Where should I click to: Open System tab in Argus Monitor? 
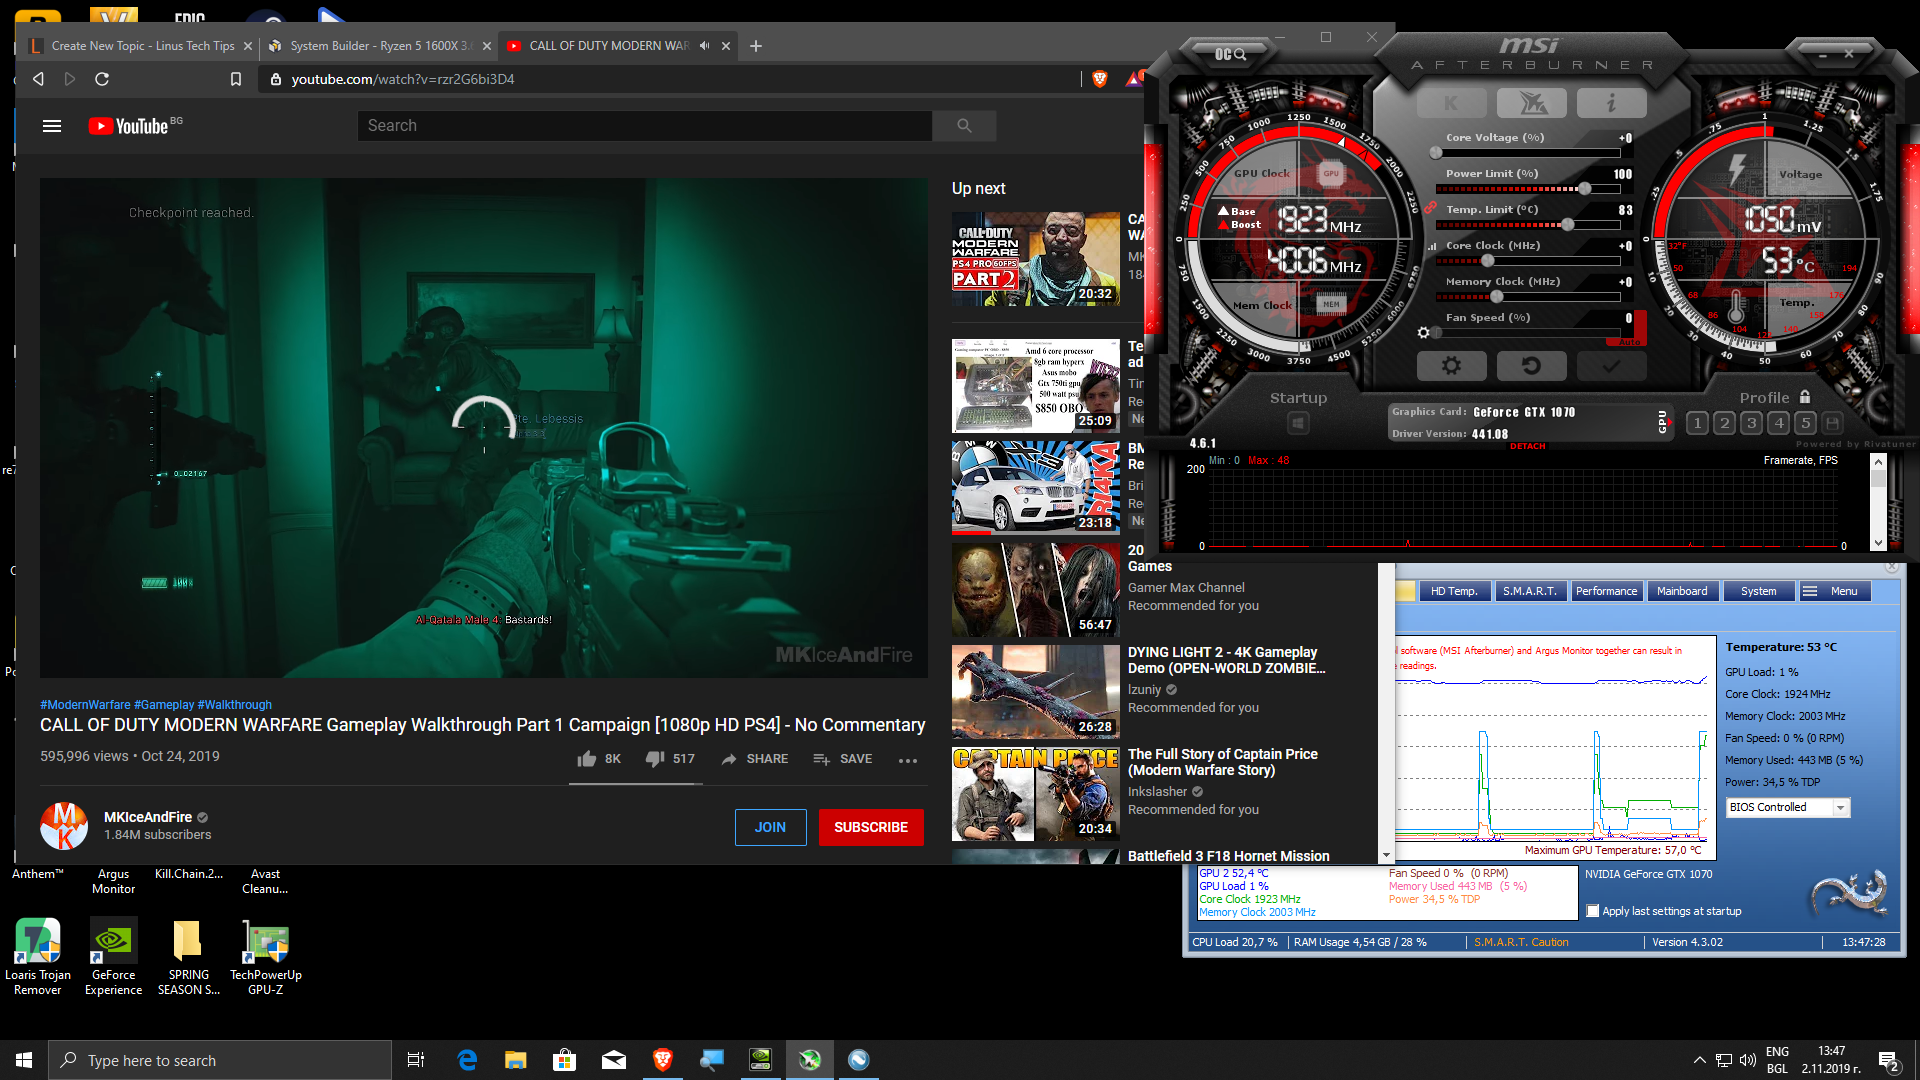(x=1759, y=591)
